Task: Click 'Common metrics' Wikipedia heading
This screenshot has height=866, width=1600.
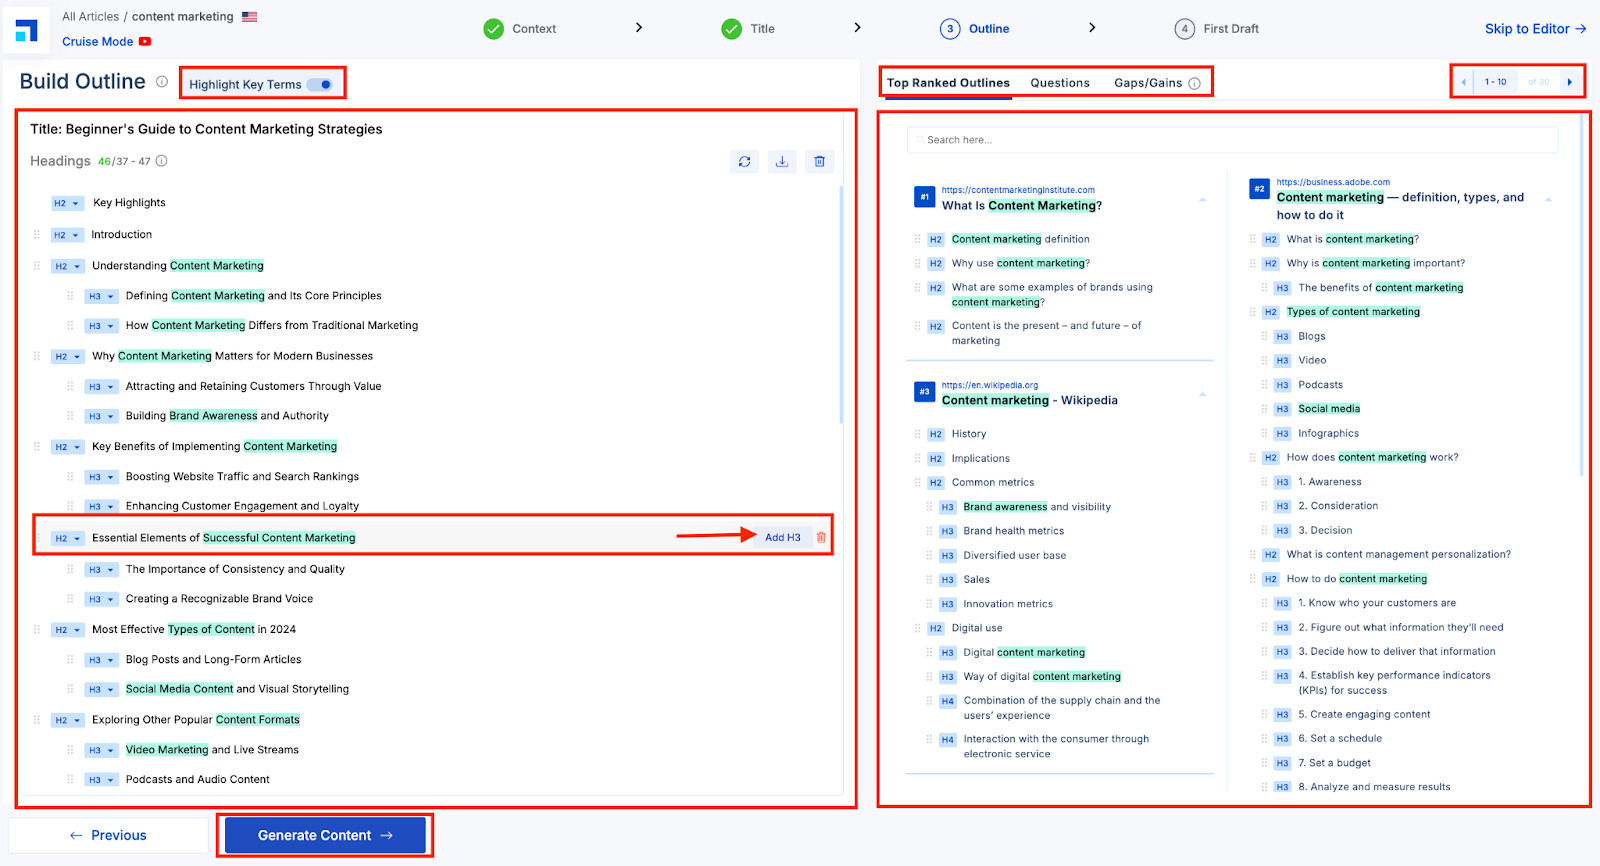Action: click(993, 483)
